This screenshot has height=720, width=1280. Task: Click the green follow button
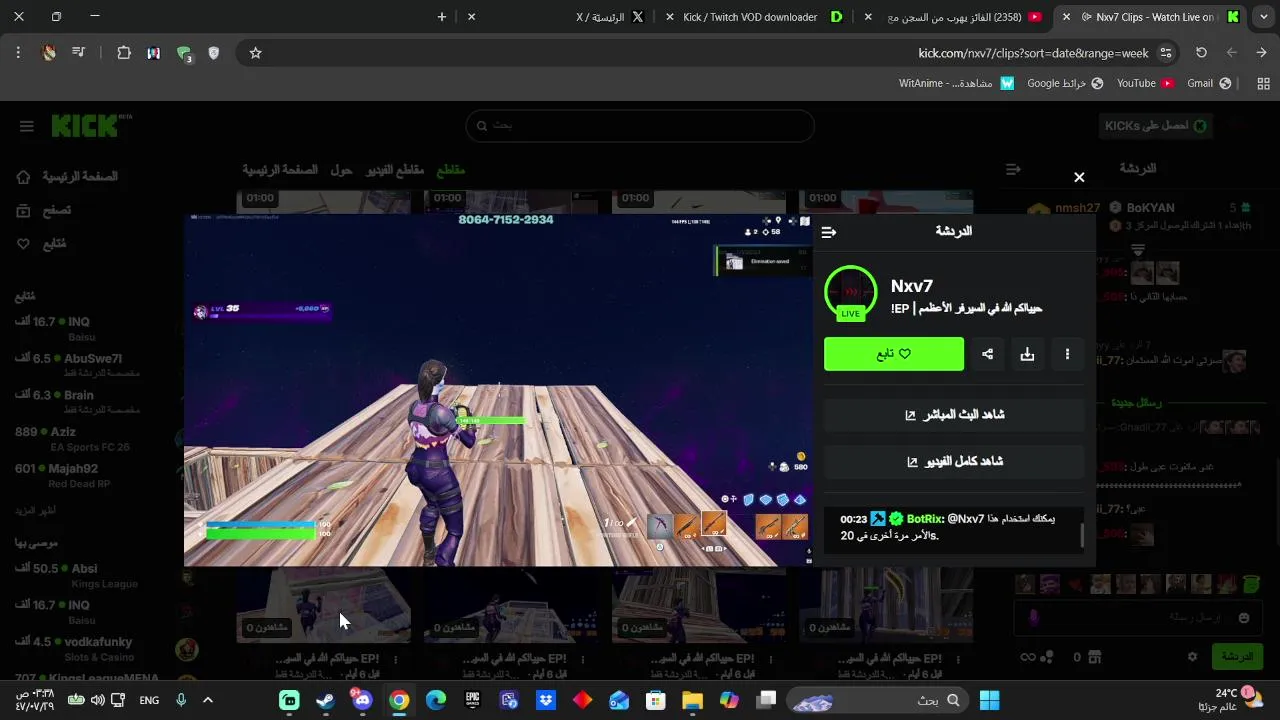point(894,354)
